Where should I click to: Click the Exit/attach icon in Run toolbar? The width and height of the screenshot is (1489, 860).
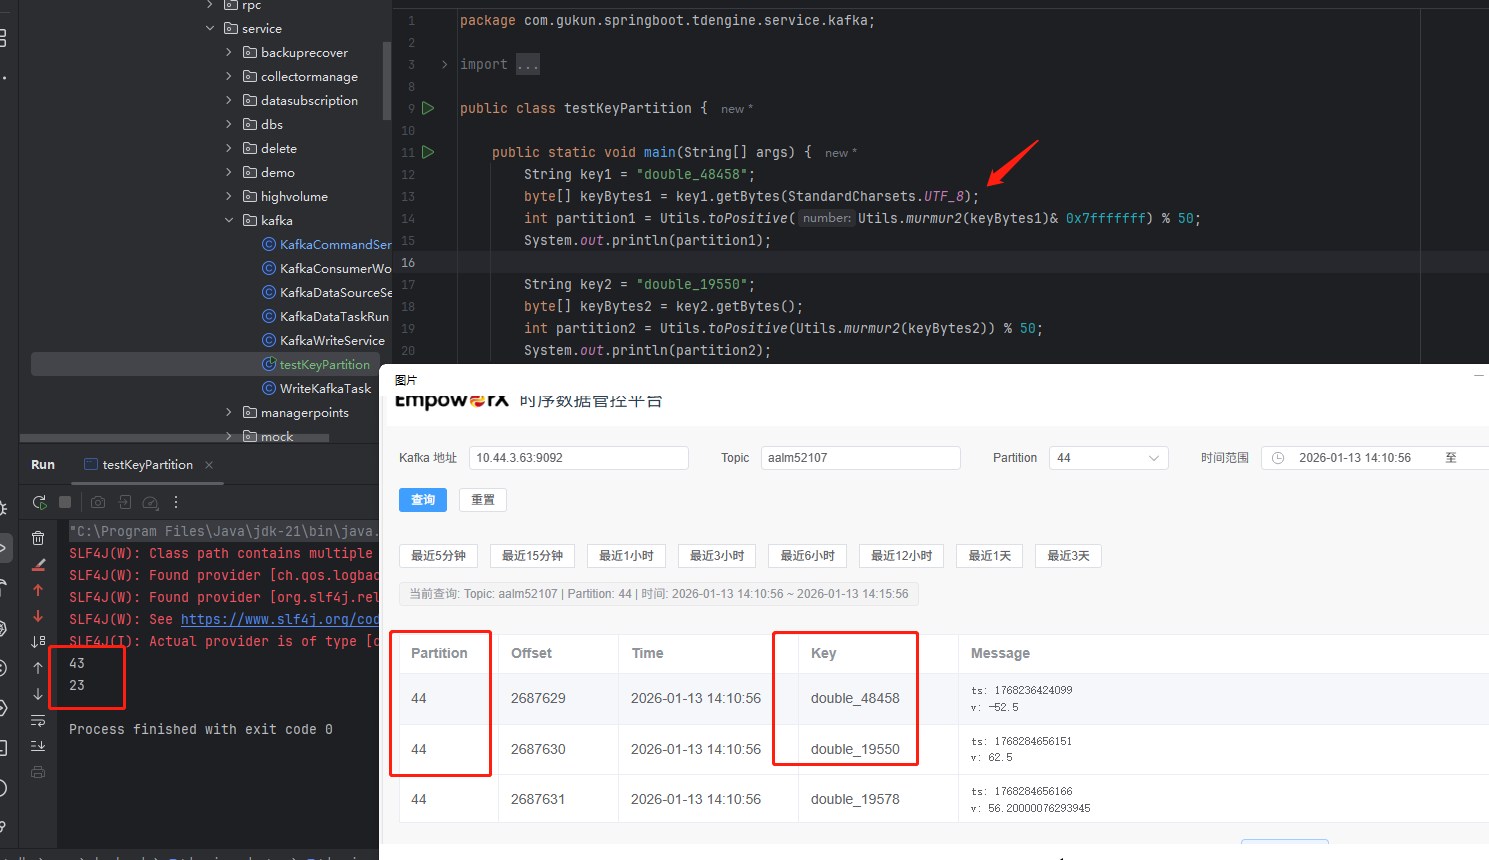[x=125, y=502]
